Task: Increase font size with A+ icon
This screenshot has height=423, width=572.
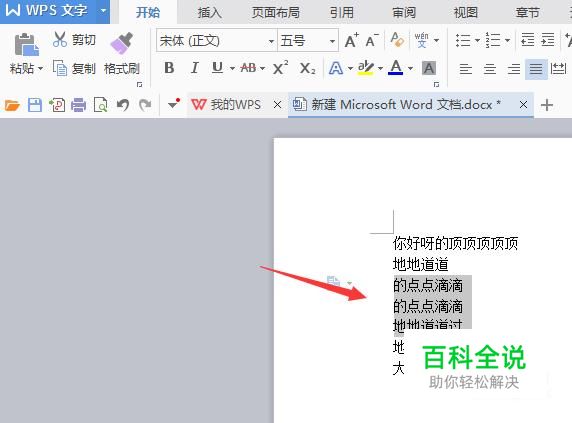Action: [352, 40]
